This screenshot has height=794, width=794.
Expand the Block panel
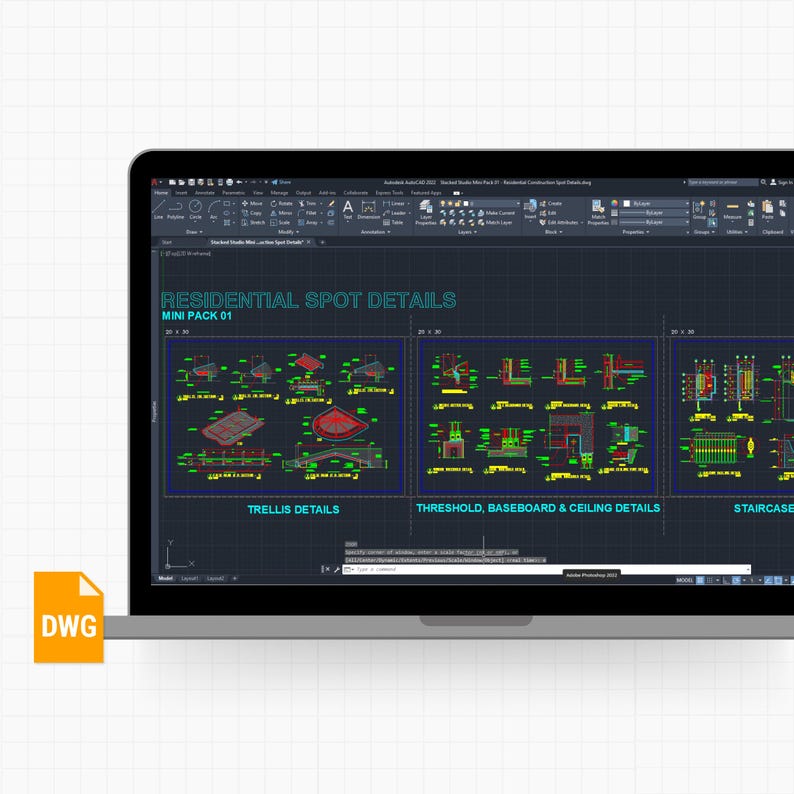coord(553,232)
